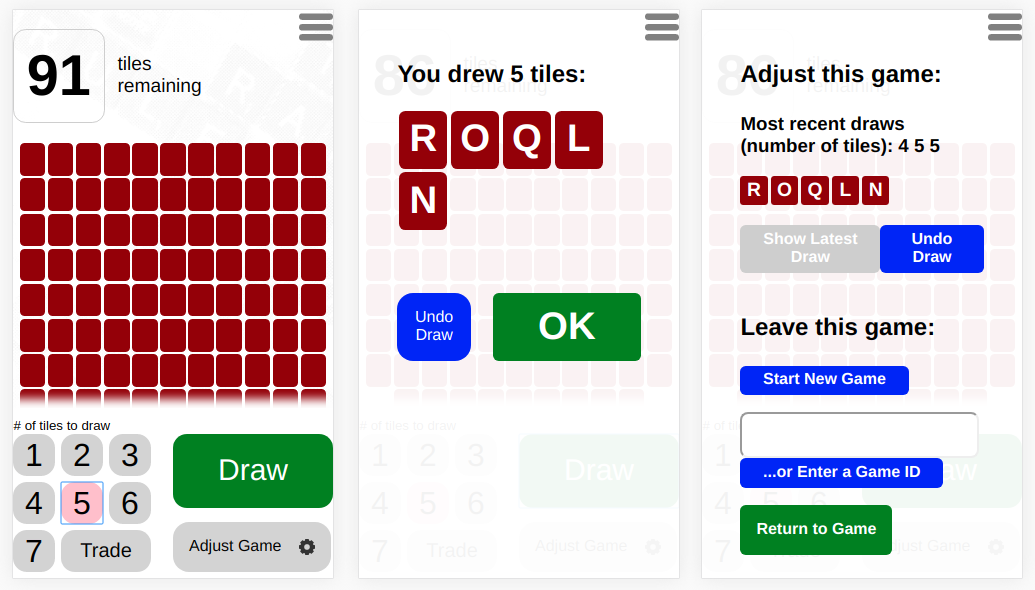Click the small L tile in recent draws
Image resolution: width=1035 pixels, height=590 pixels.
(x=845, y=190)
